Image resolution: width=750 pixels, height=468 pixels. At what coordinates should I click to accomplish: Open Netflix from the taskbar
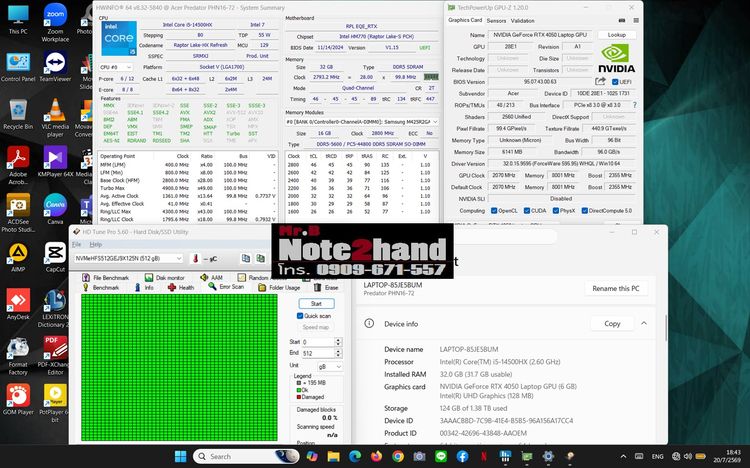pos(484,457)
